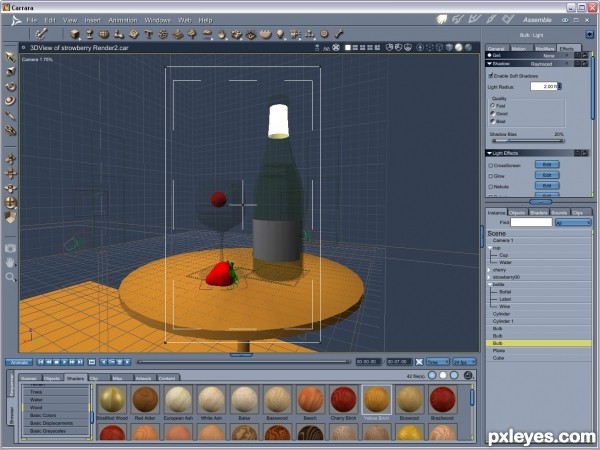Screen dimensions: 600x450
Task: Open the 24 fps dropdown
Action: click(464, 362)
